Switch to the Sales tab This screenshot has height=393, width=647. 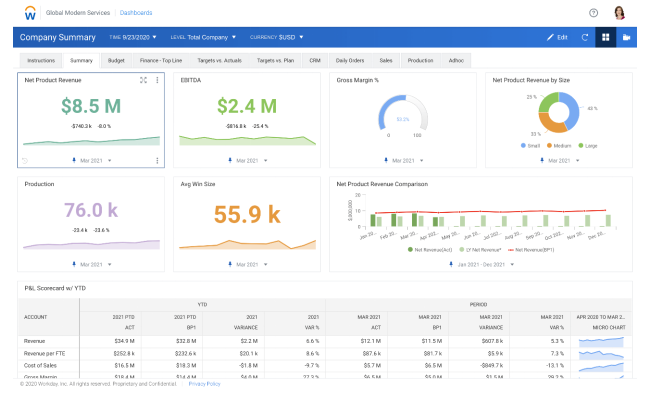tap(386, 61)
